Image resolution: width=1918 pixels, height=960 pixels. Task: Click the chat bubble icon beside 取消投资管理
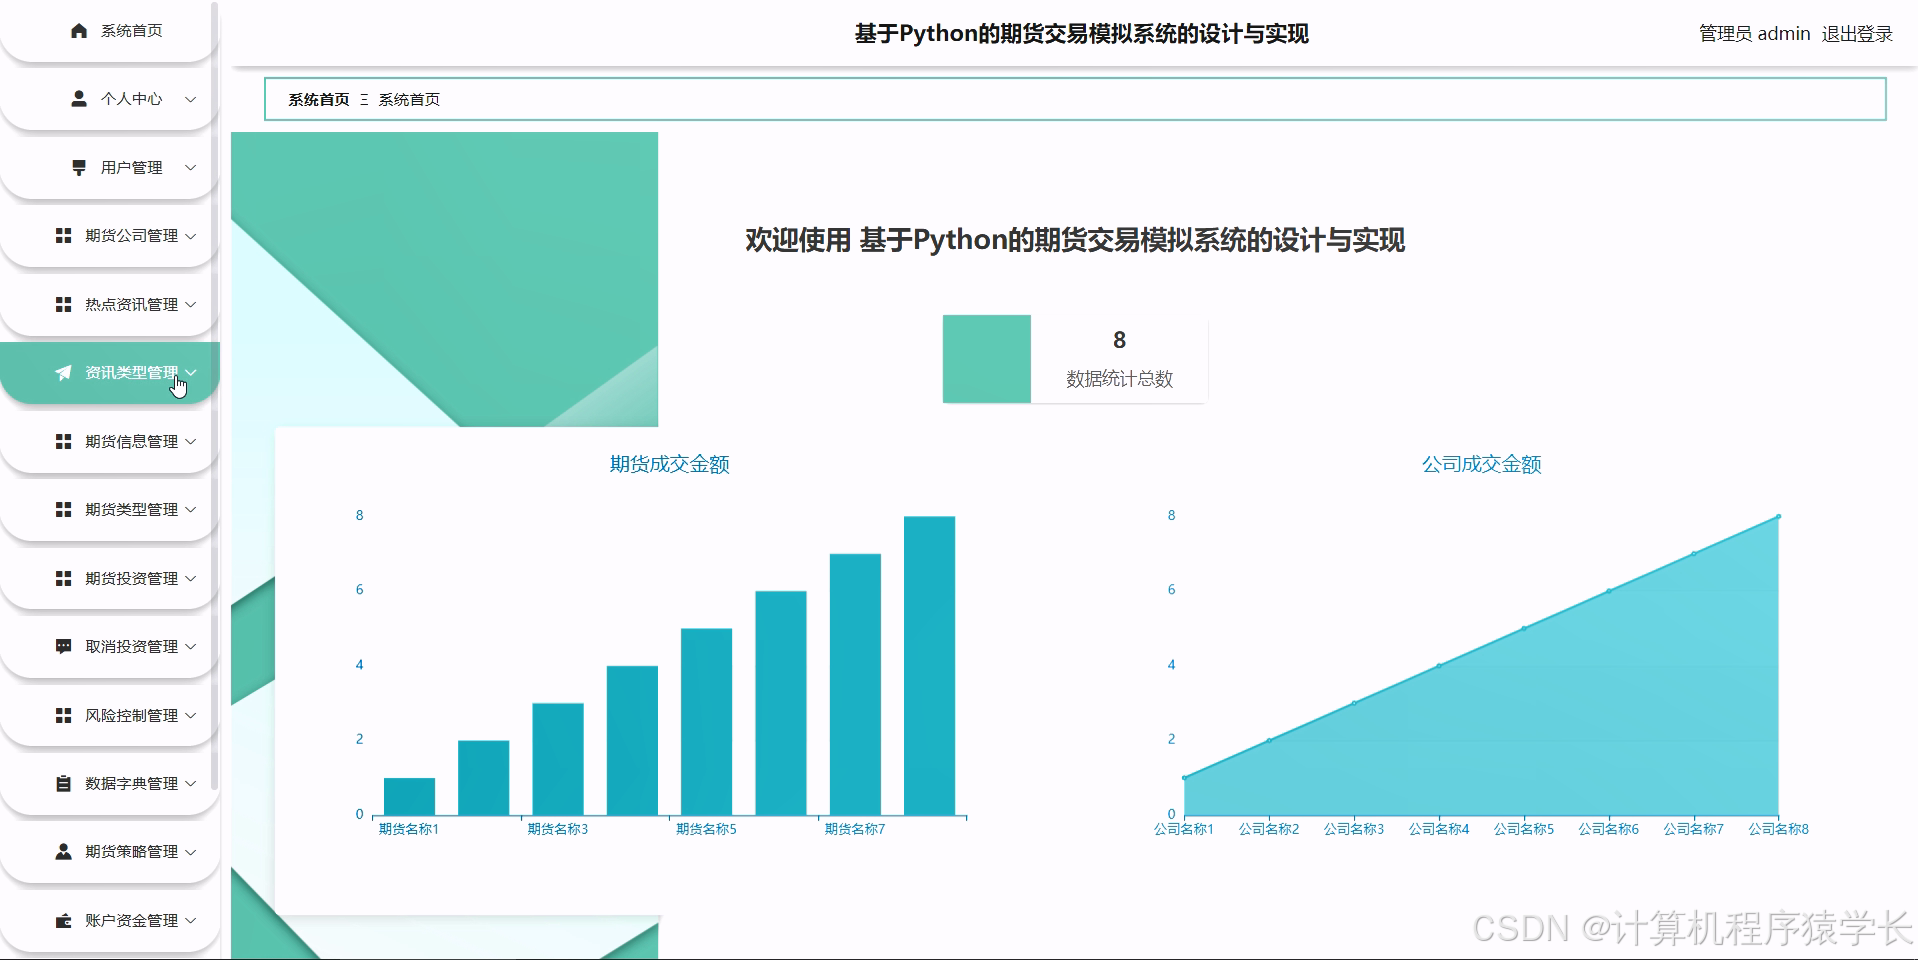[x=63, y=647]
